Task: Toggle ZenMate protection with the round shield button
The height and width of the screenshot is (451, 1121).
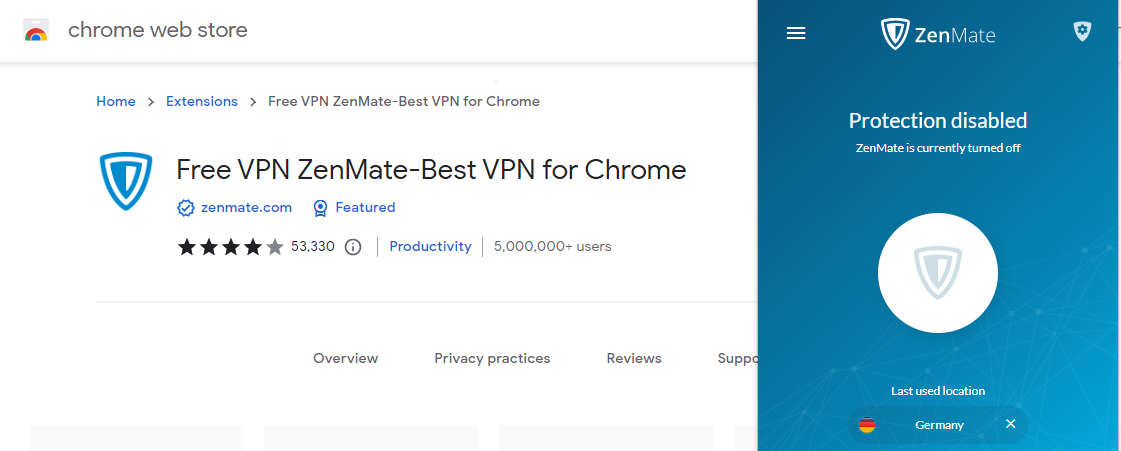Action: (938, 271)
